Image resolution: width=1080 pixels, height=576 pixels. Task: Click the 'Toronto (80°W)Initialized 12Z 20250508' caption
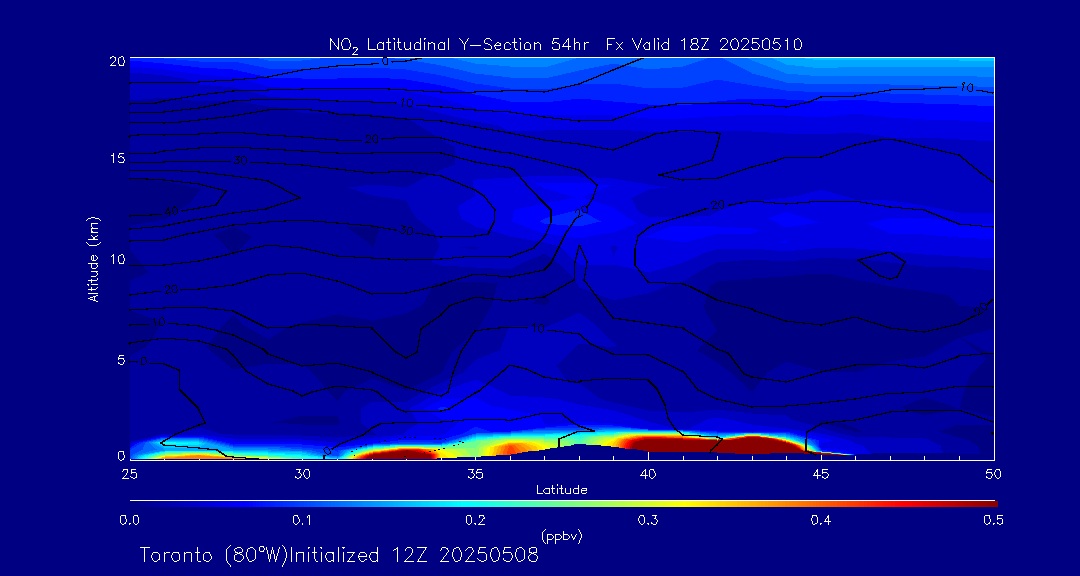tap(340, 555)
